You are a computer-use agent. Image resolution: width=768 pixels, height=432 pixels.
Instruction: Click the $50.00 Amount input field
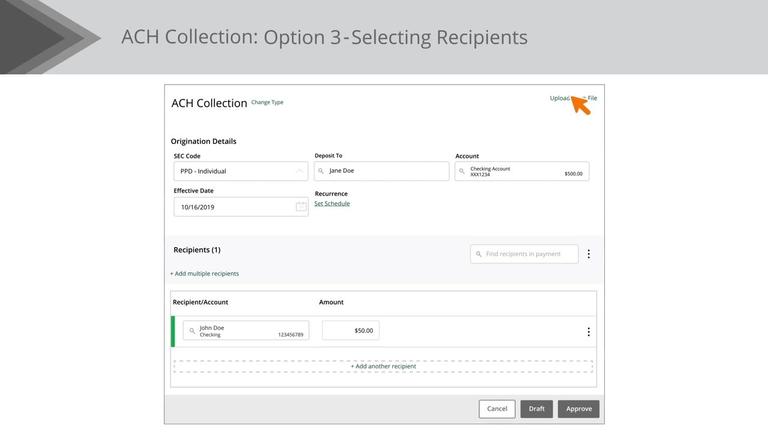[x=350, y=330]
